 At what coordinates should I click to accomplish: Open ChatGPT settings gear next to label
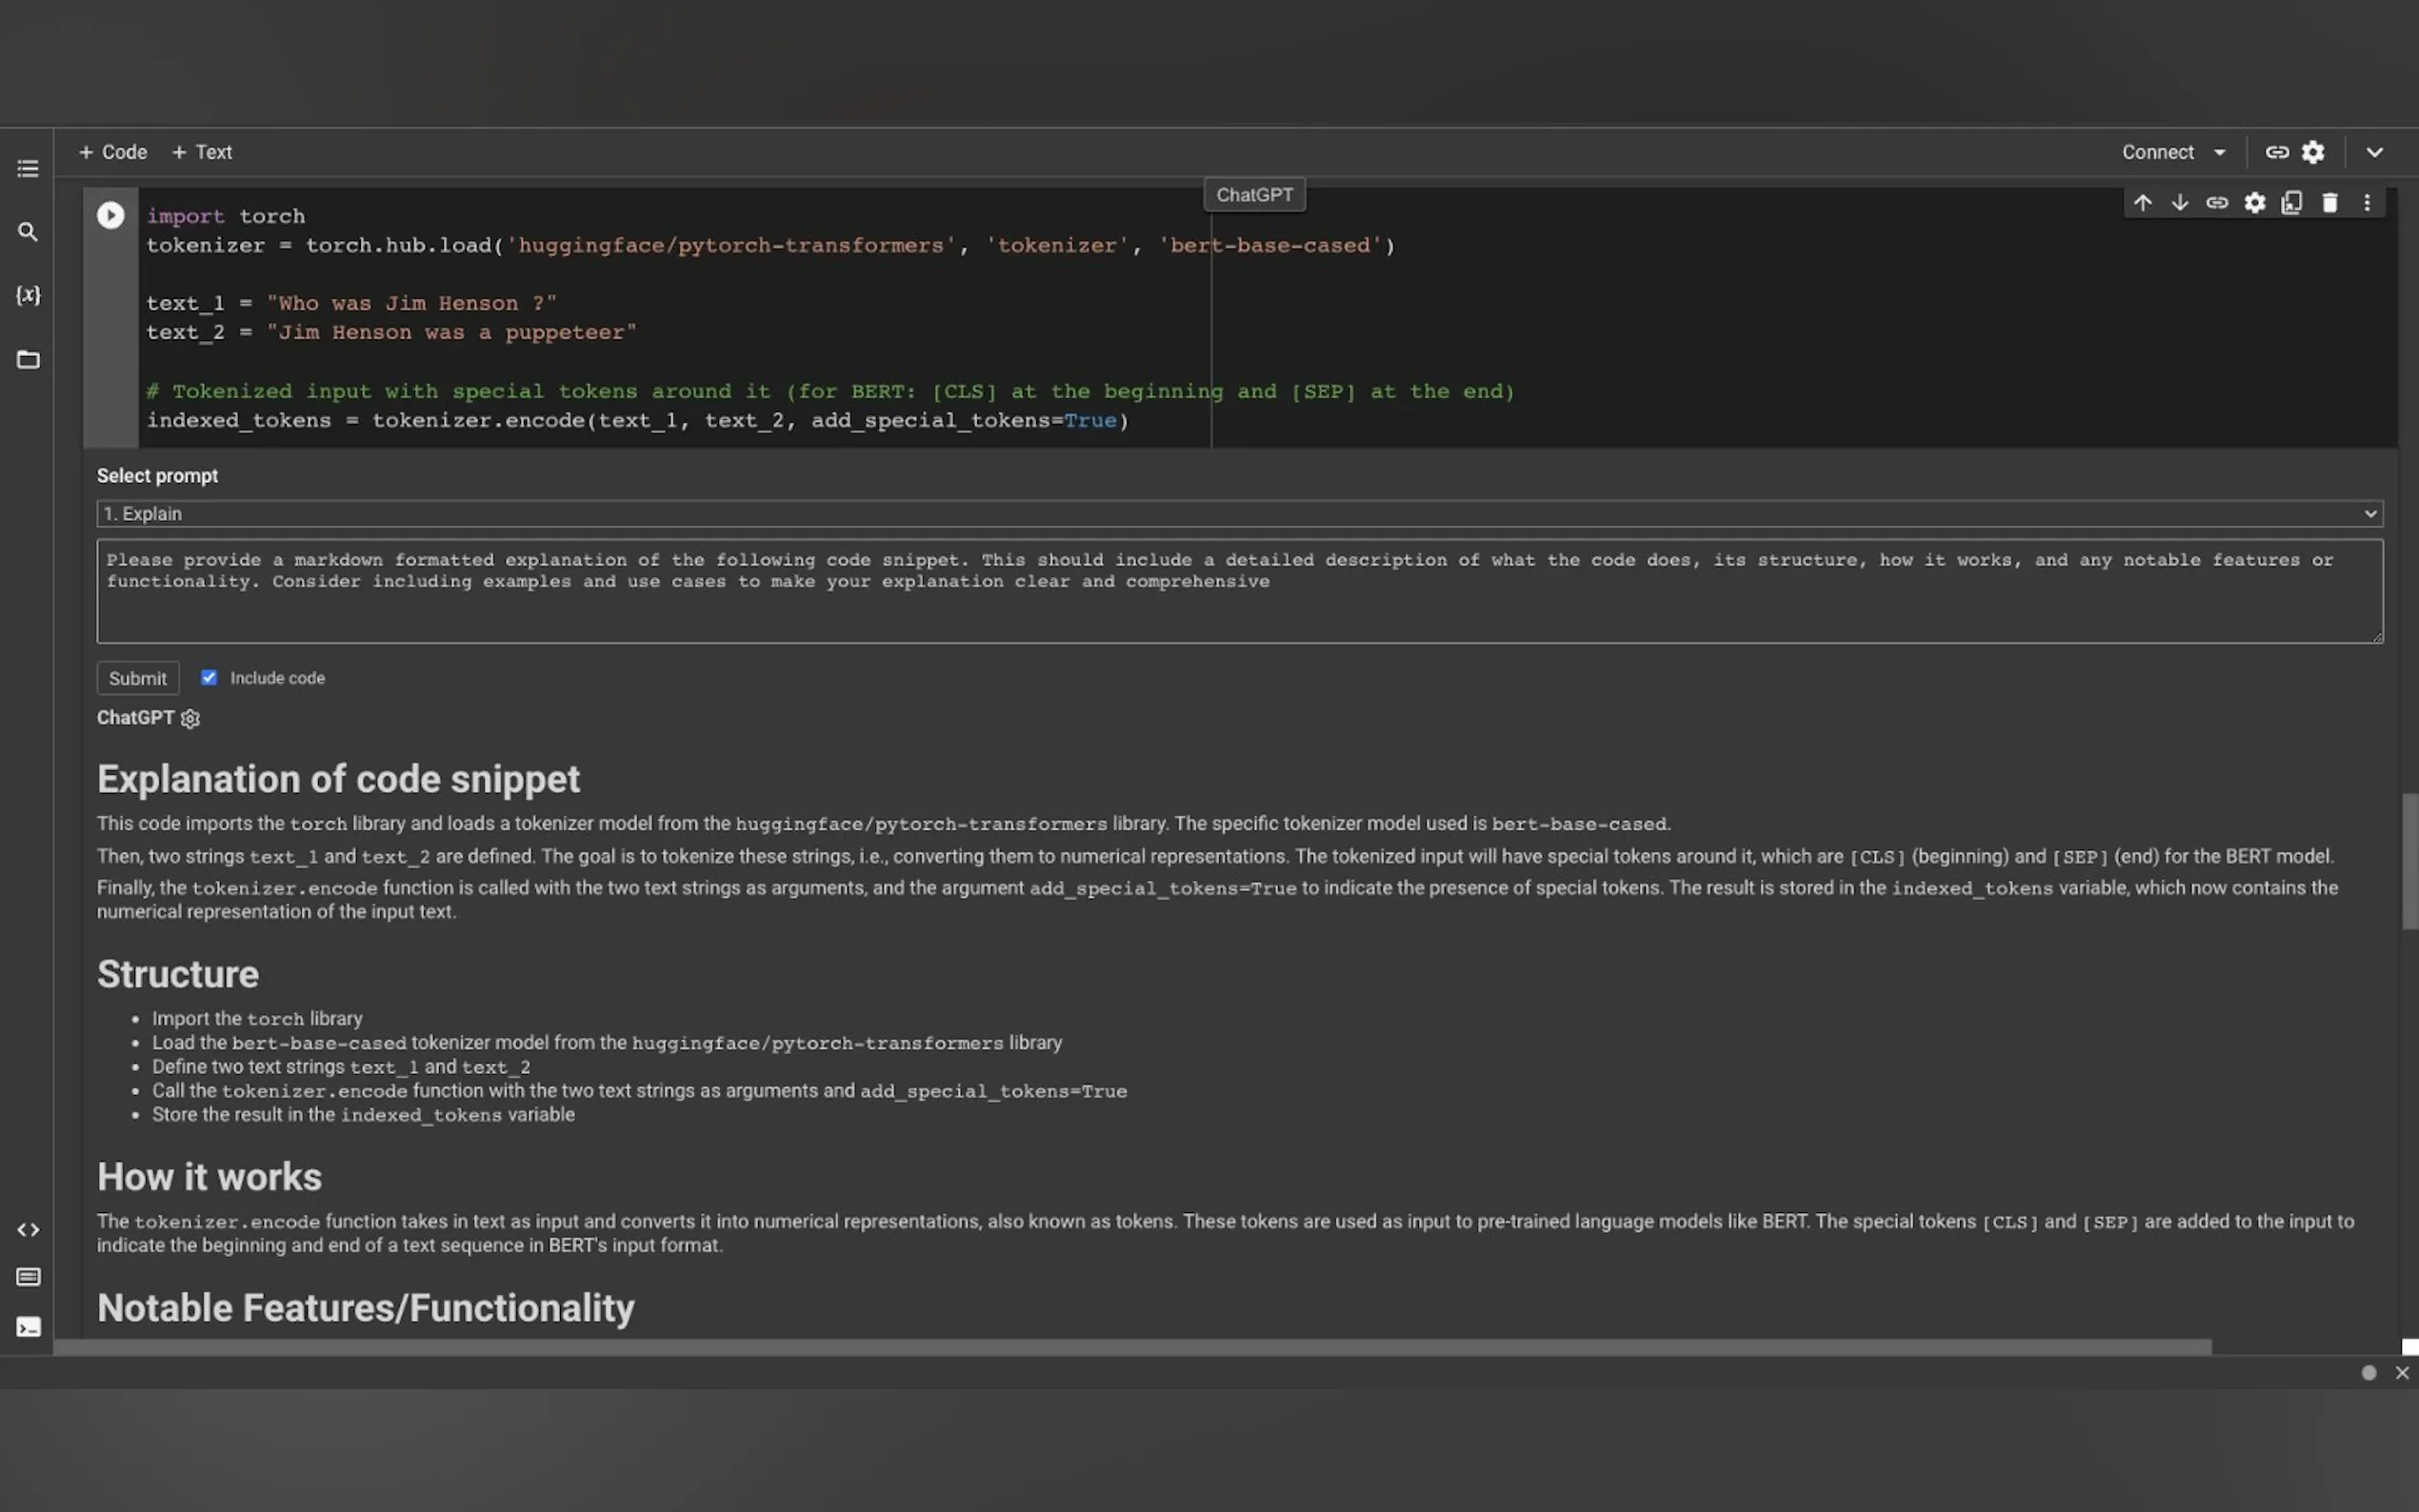pos(190,718)
